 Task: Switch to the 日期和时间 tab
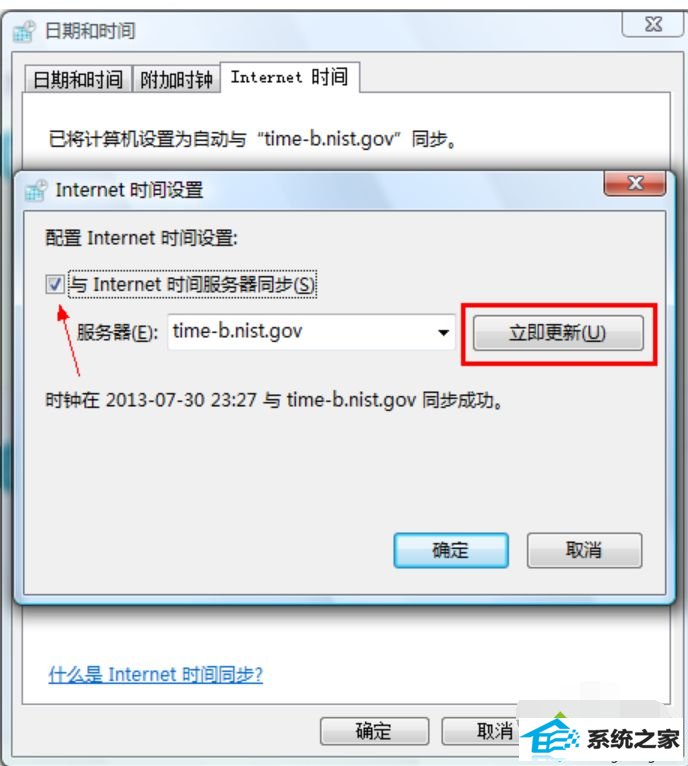point(78,79)
